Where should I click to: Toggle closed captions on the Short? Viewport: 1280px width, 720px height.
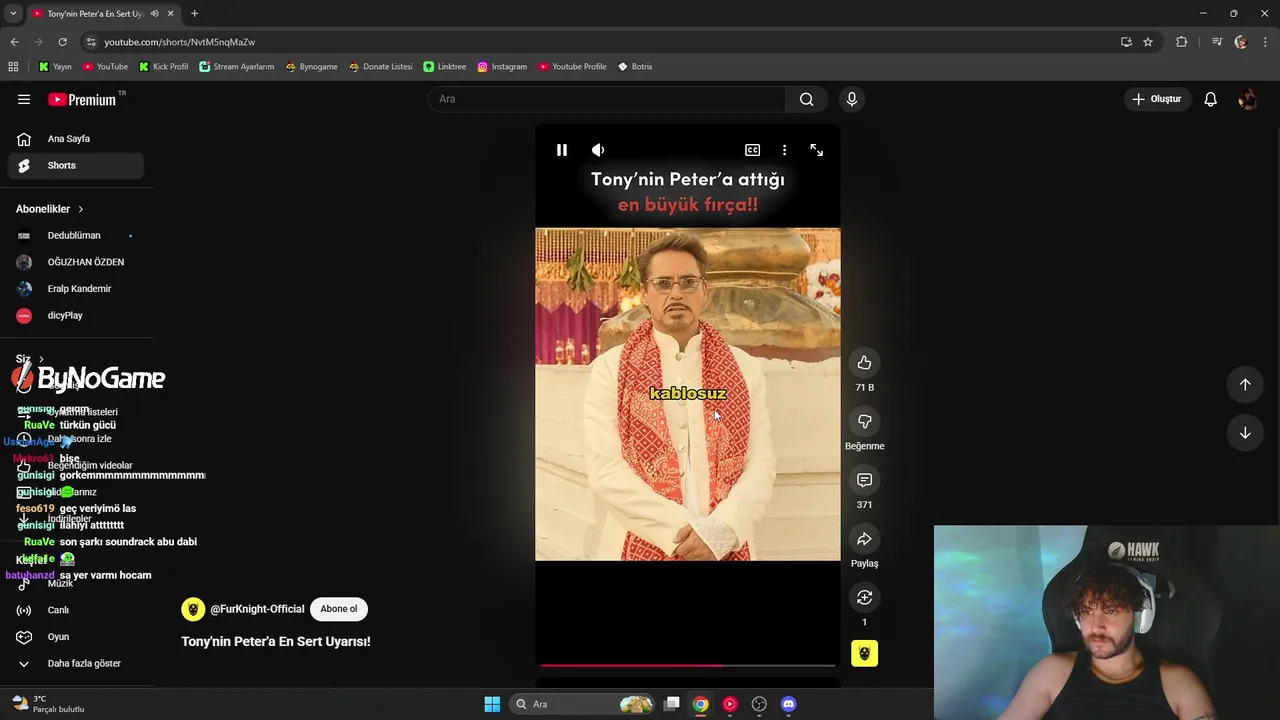tap(752, 150)
